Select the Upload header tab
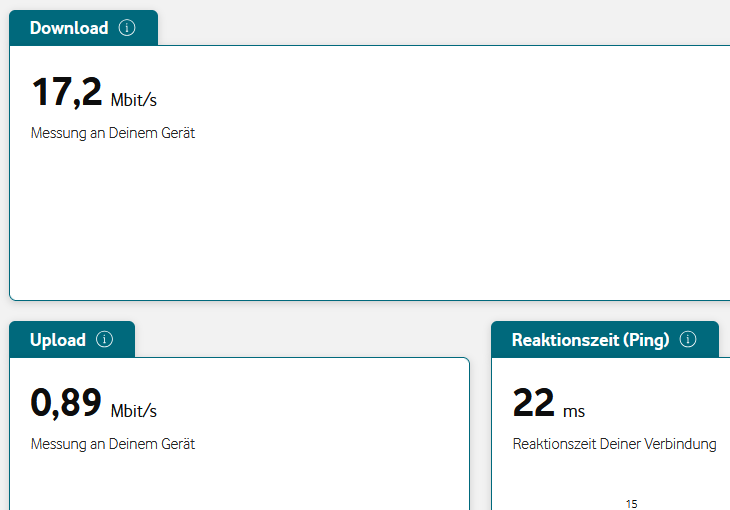 pos(58,340)
